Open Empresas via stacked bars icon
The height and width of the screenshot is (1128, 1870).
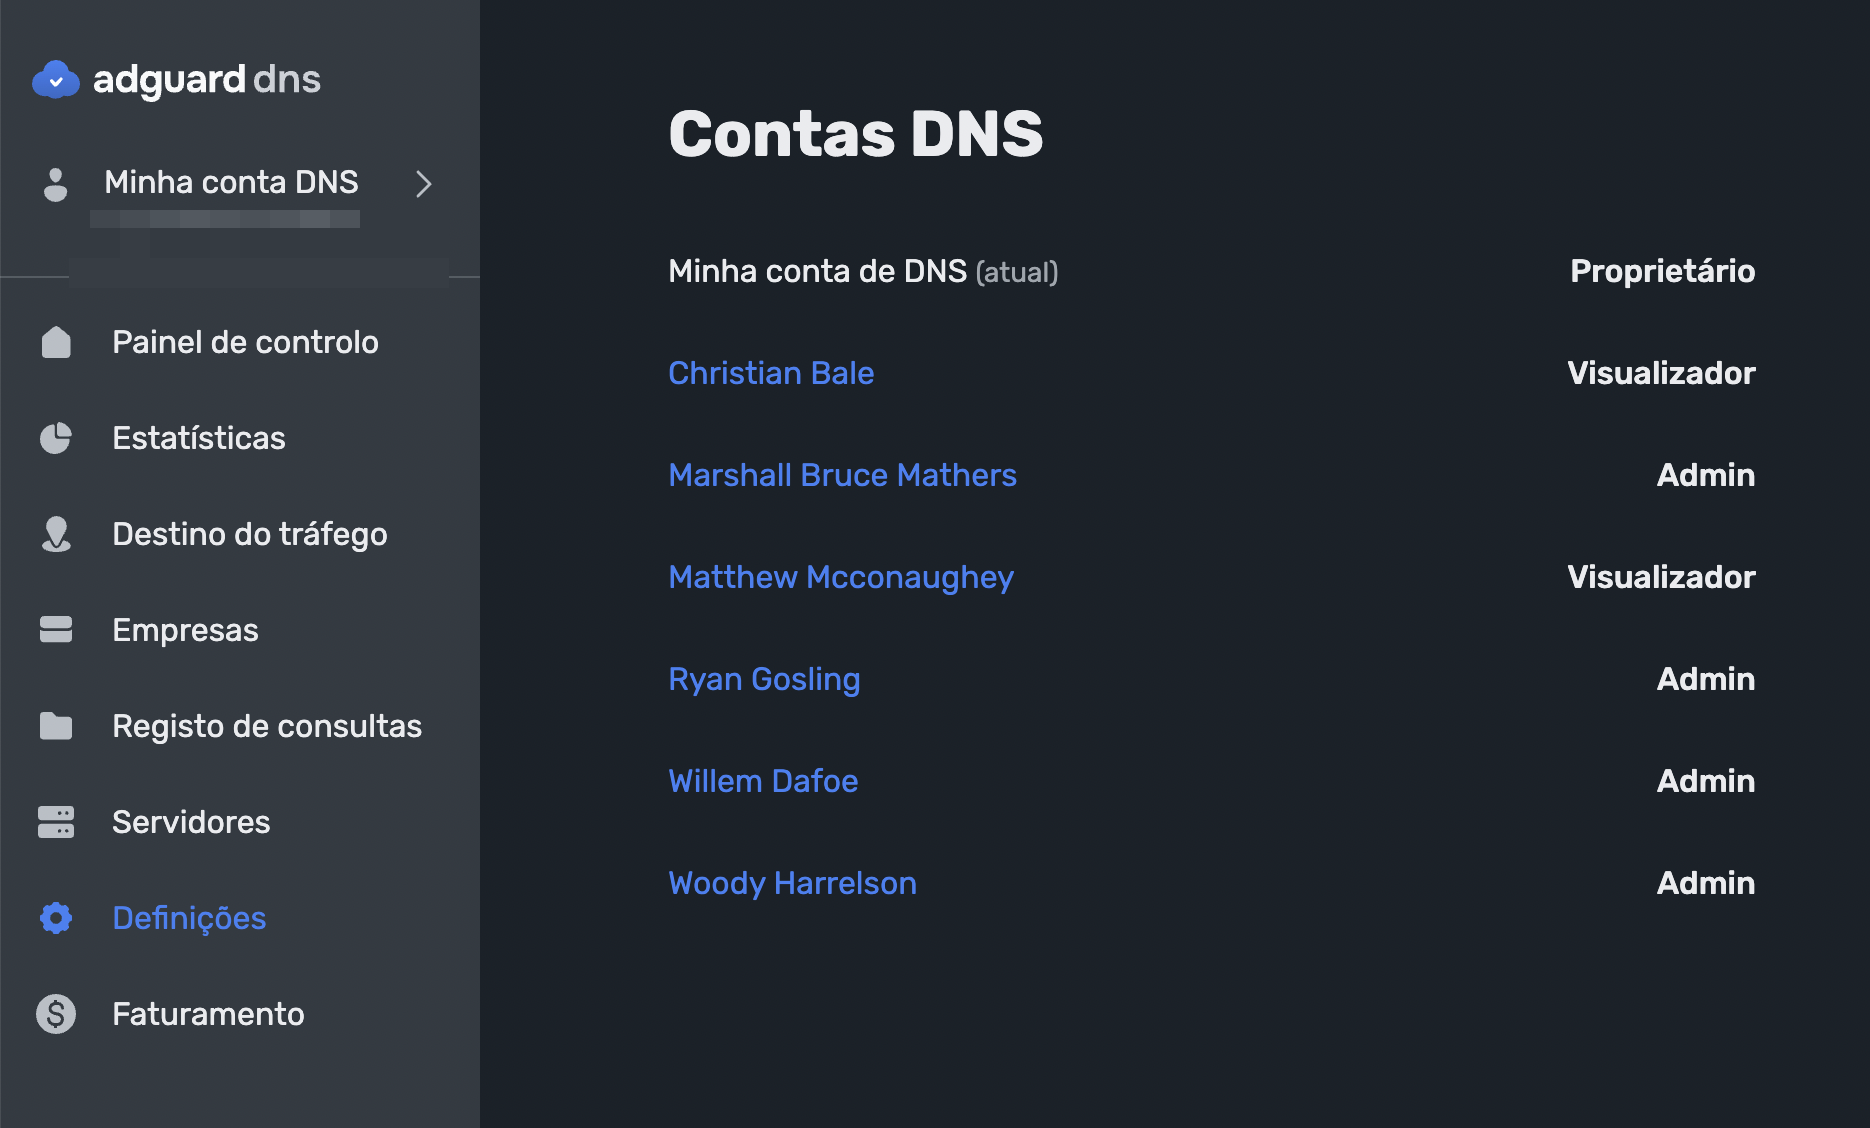(56, 629)
